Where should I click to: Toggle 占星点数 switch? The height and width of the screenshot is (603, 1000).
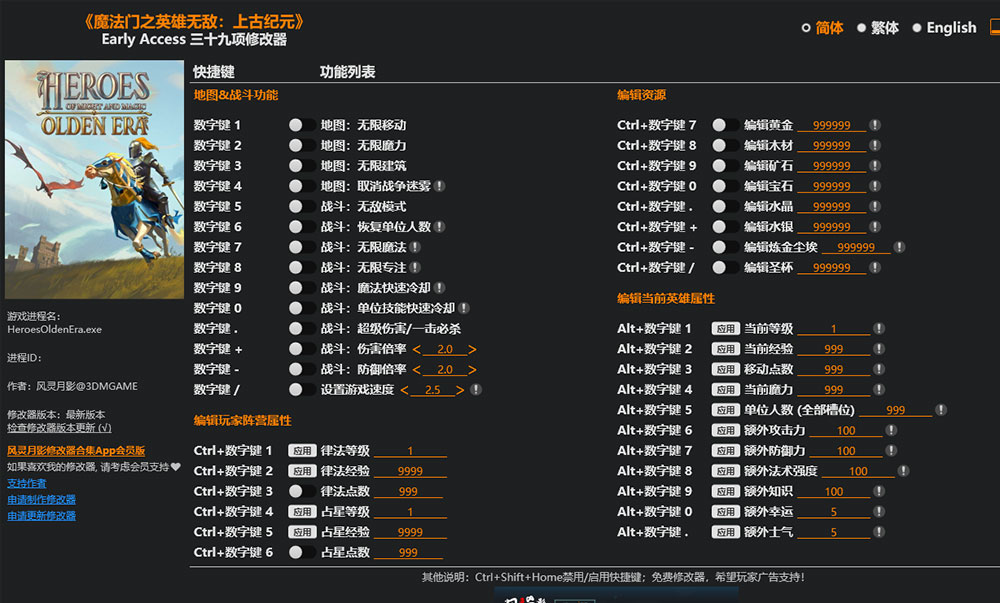301,552
